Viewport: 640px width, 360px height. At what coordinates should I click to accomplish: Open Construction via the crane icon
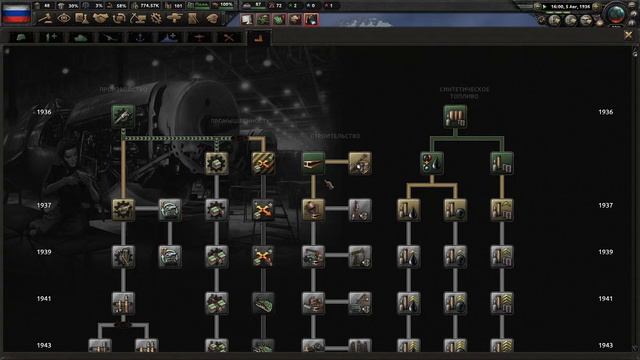(x=138, y=19)
